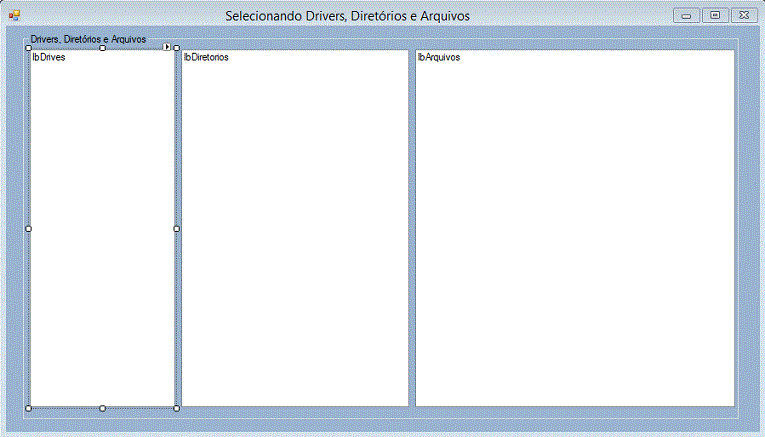Select the lbDiretorios list box
This screenshot has width=765, height=437.
(295, 230)
